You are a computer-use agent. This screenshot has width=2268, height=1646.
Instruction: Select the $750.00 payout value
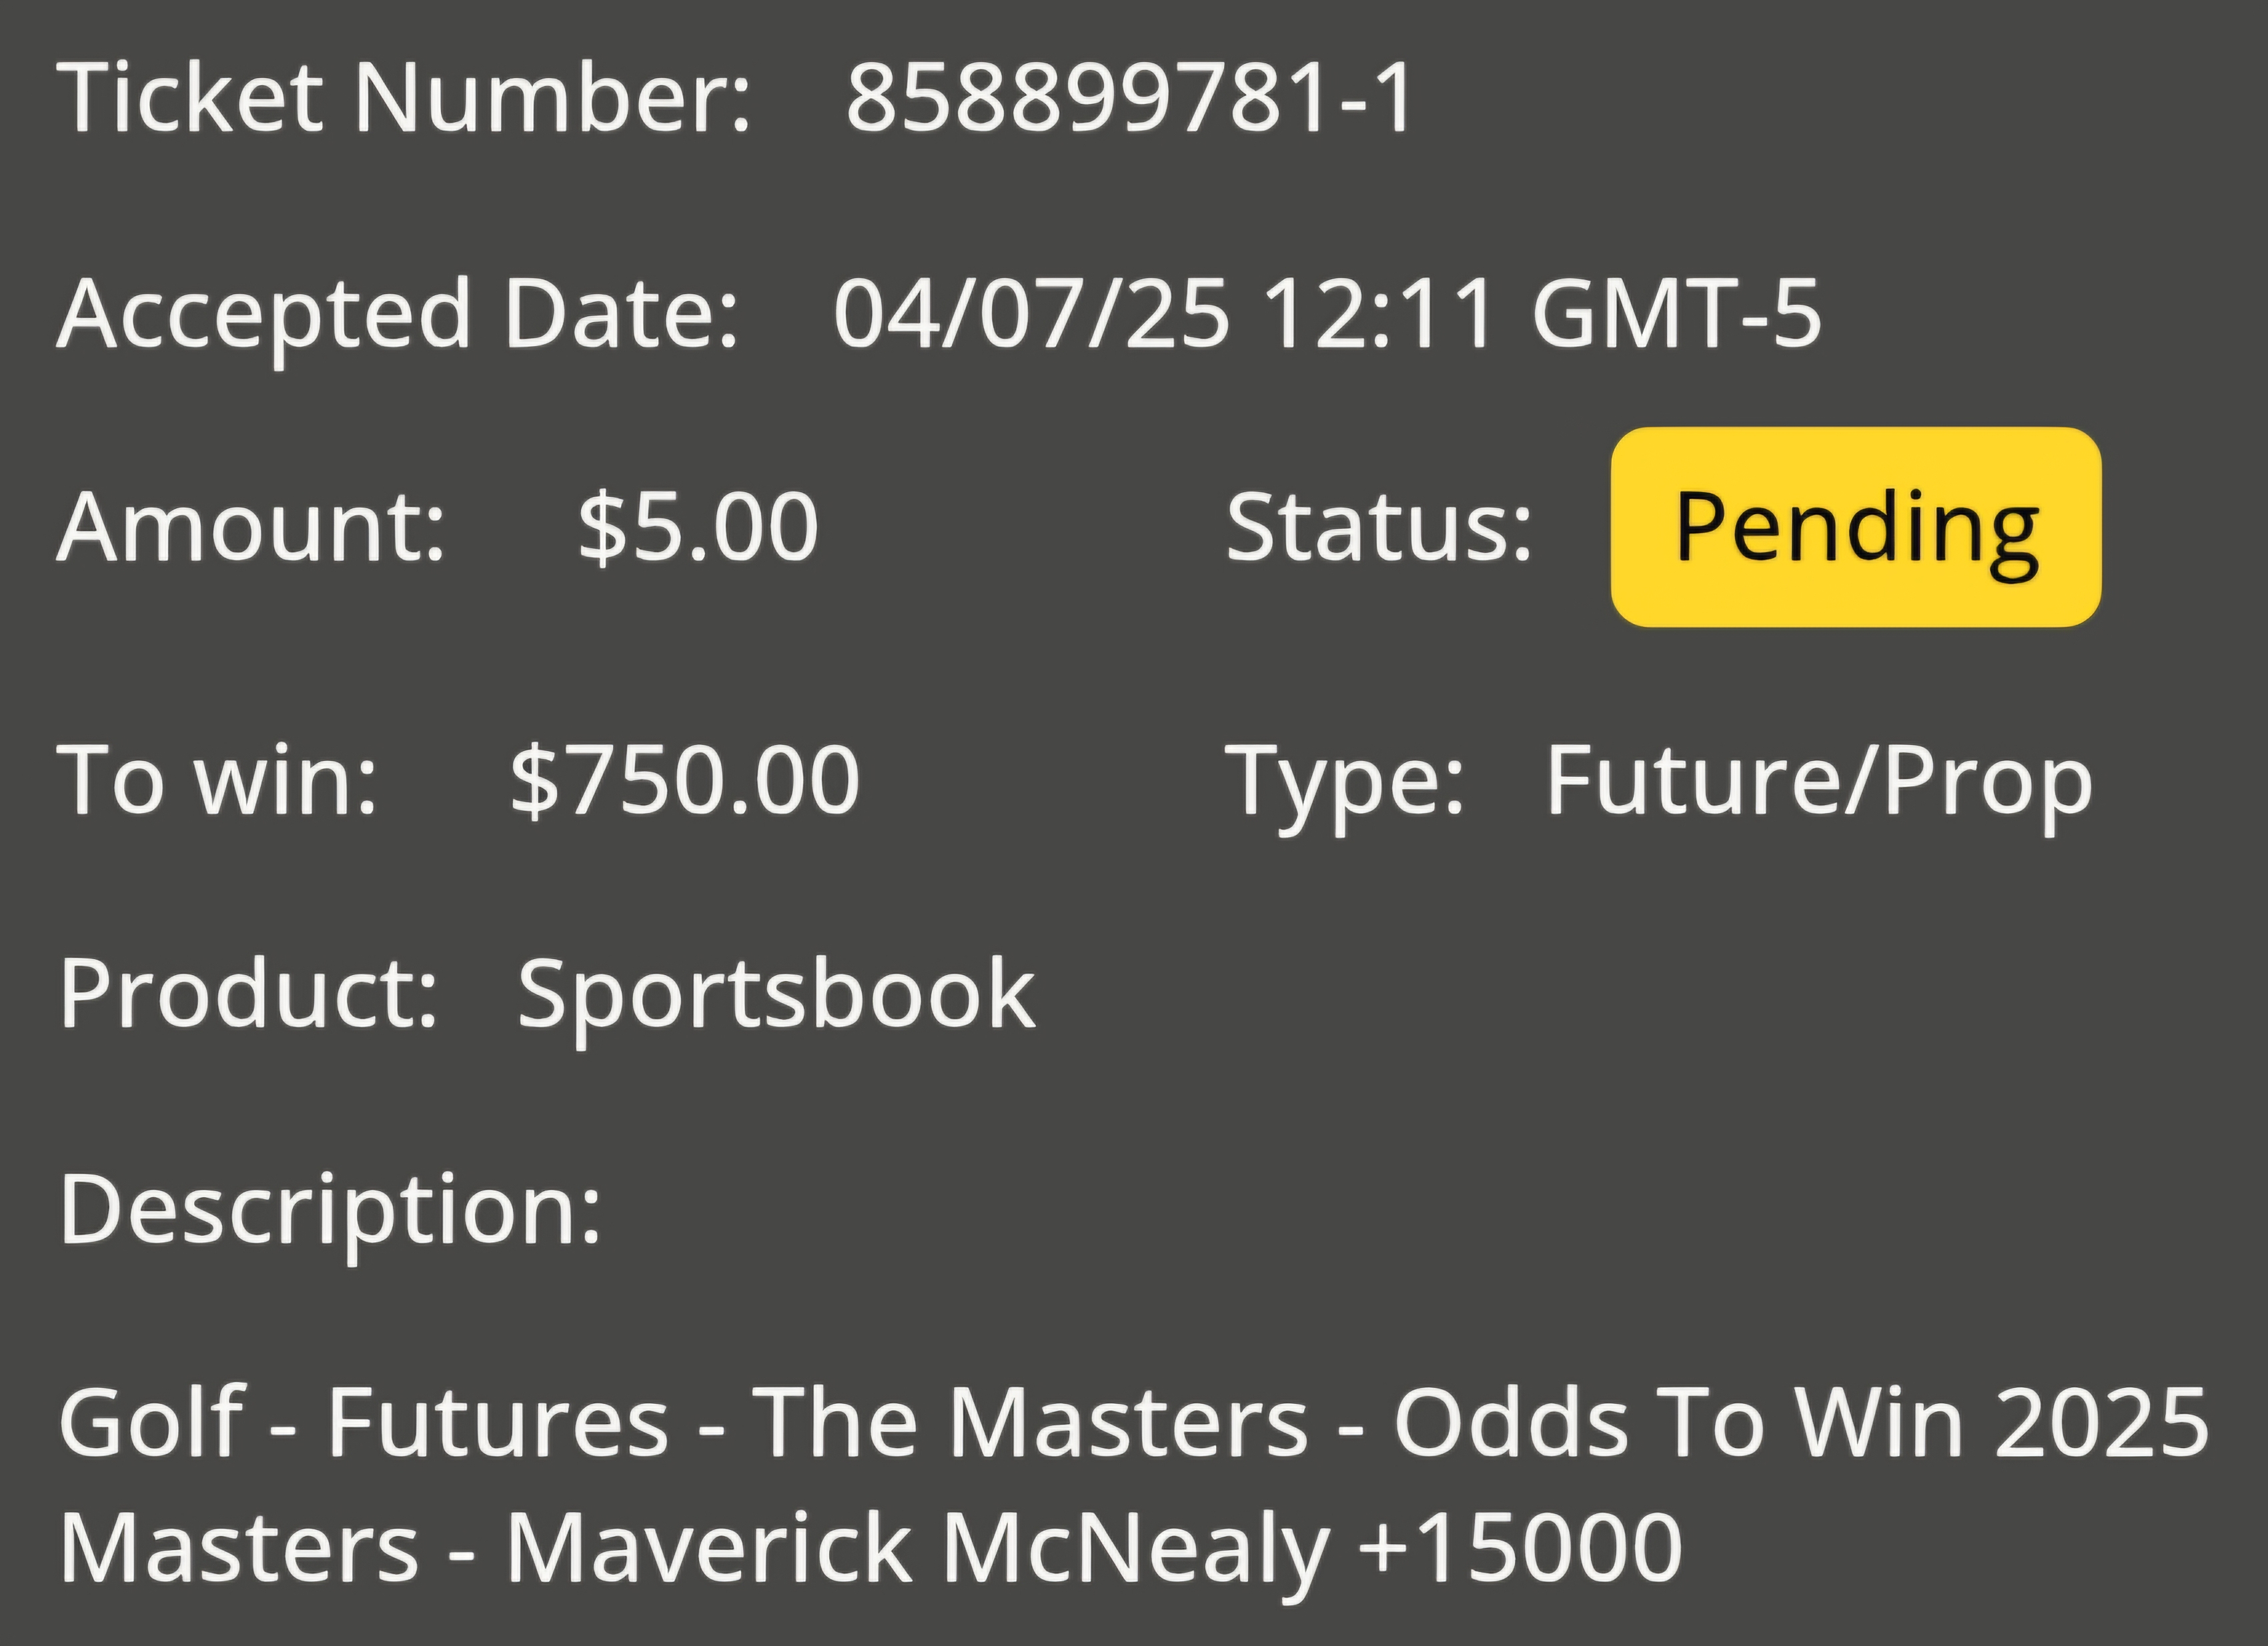coord(685,780)
